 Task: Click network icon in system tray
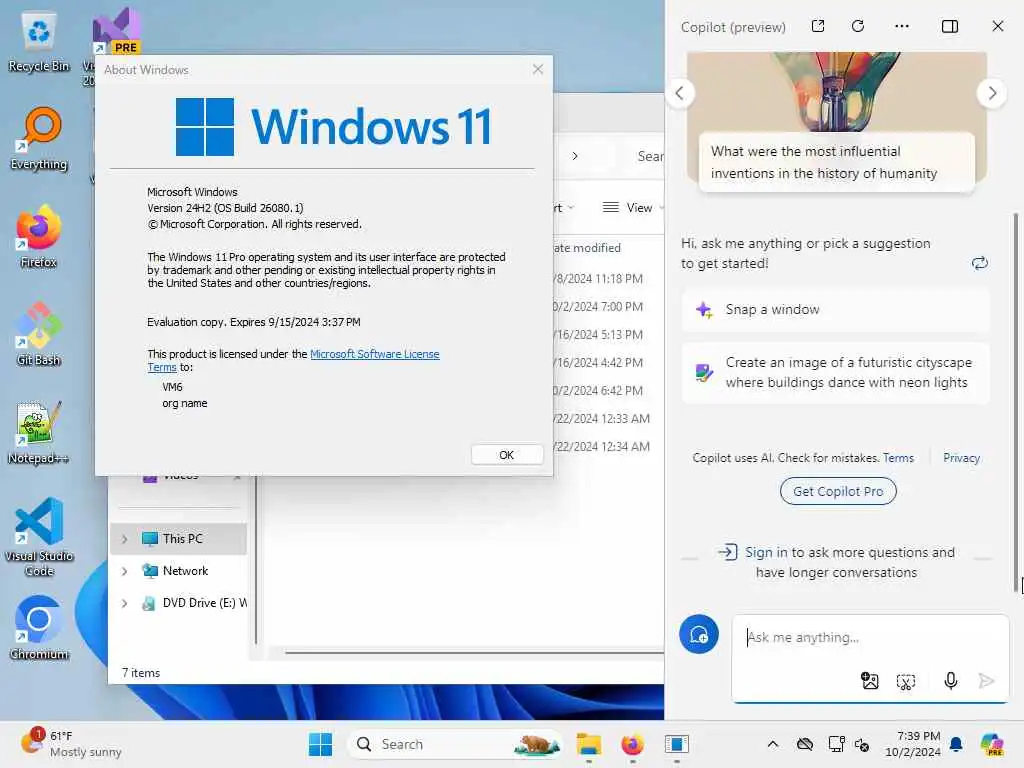(836, 744)
